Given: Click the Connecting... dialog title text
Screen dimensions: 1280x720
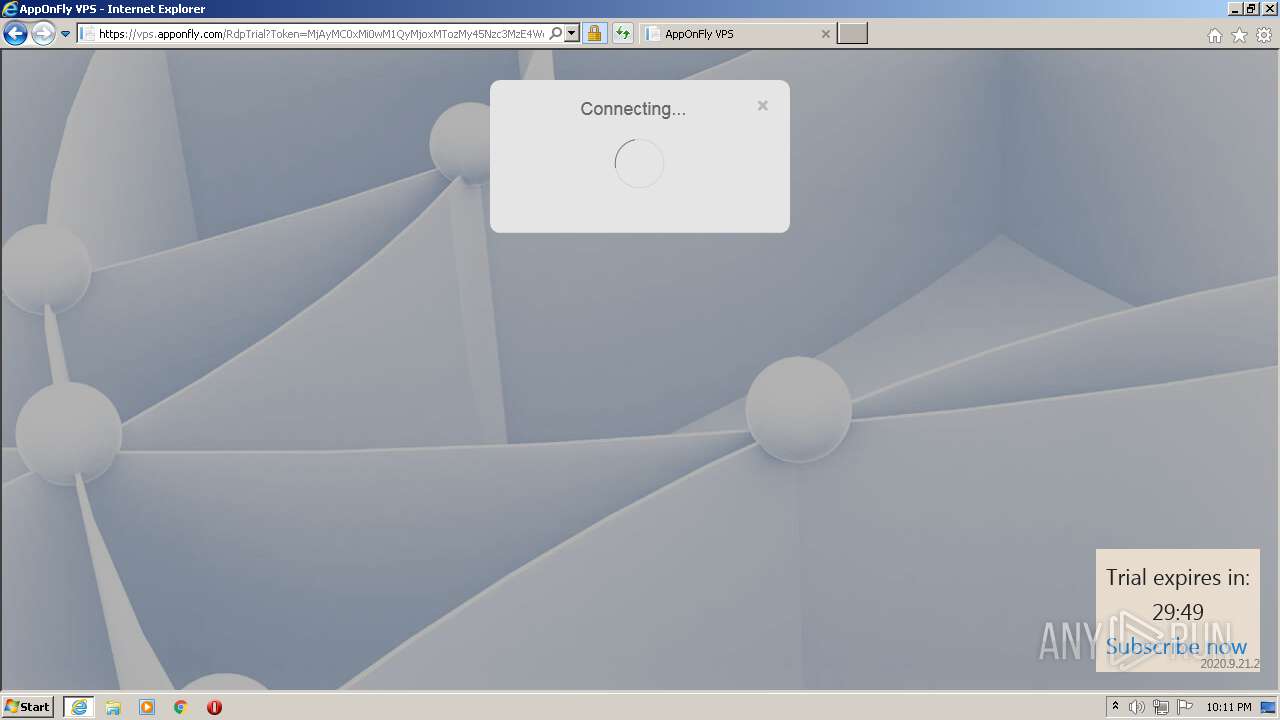Looking at the screenshot, I should [x=633, y=109].
